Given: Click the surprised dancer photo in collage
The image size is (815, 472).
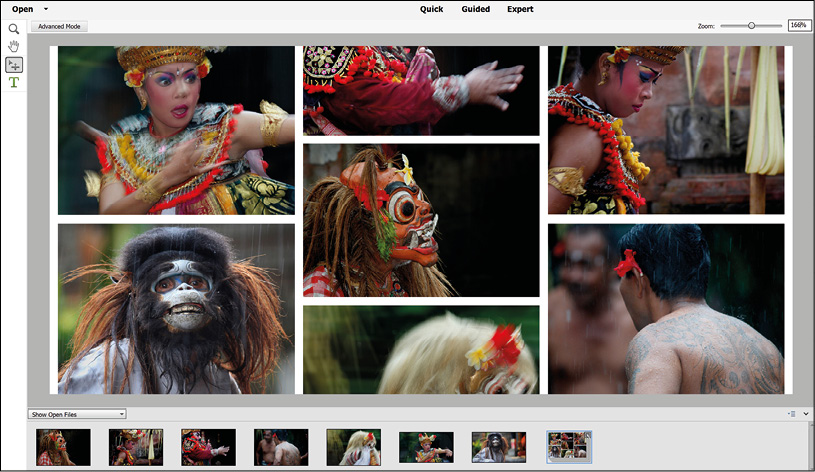Looking at the screenshot, I should click(x=176, y=130).
